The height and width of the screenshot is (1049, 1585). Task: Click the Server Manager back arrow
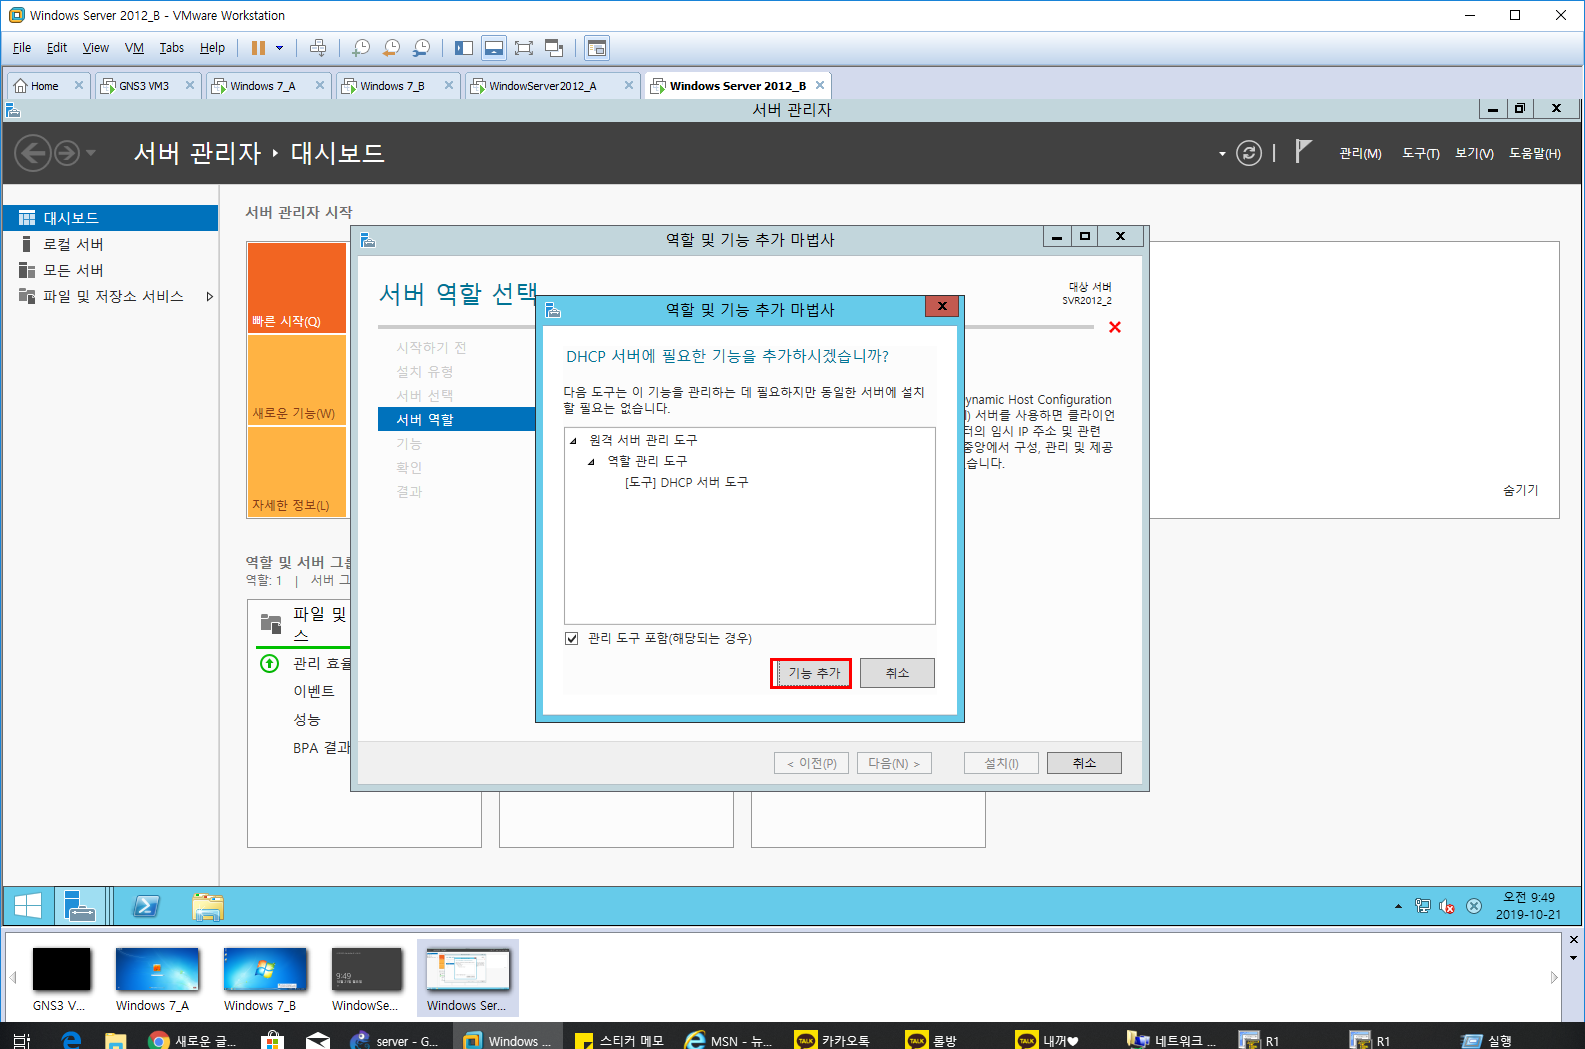[x=33, y=153]
